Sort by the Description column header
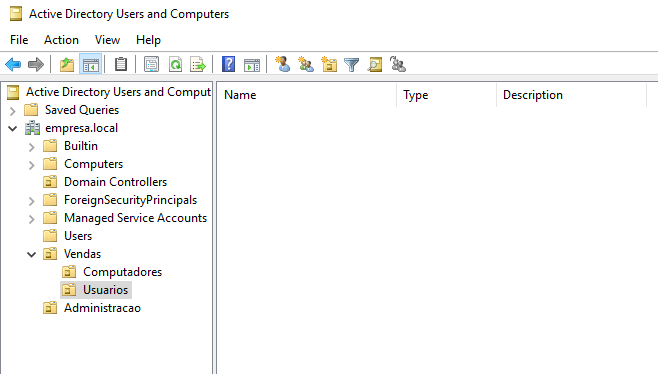 tap(571, 95)
